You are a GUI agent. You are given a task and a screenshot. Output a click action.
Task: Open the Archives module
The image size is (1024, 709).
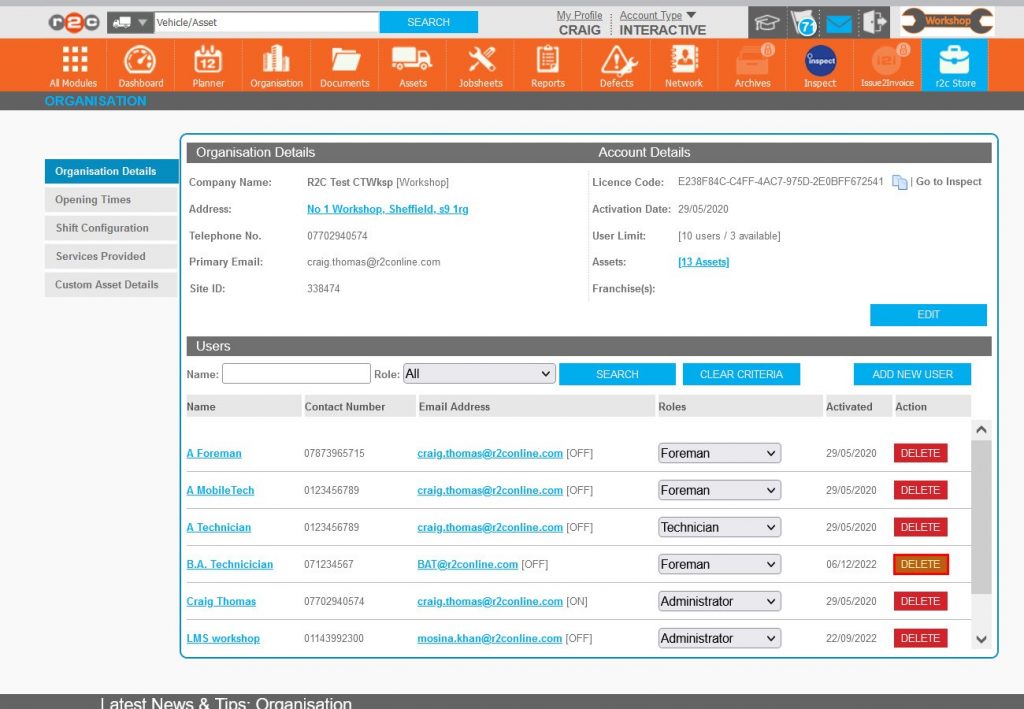coord(751,64)
